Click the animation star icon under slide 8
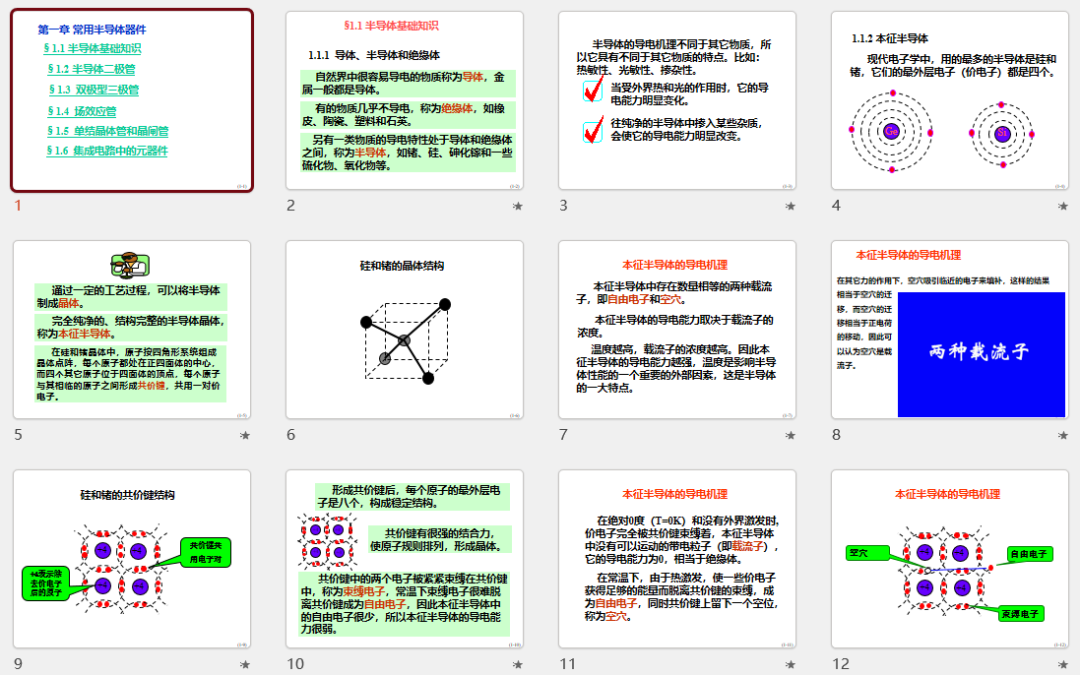The height and width of the screenshot is (675, 1080). click(x=1063, y=435)
